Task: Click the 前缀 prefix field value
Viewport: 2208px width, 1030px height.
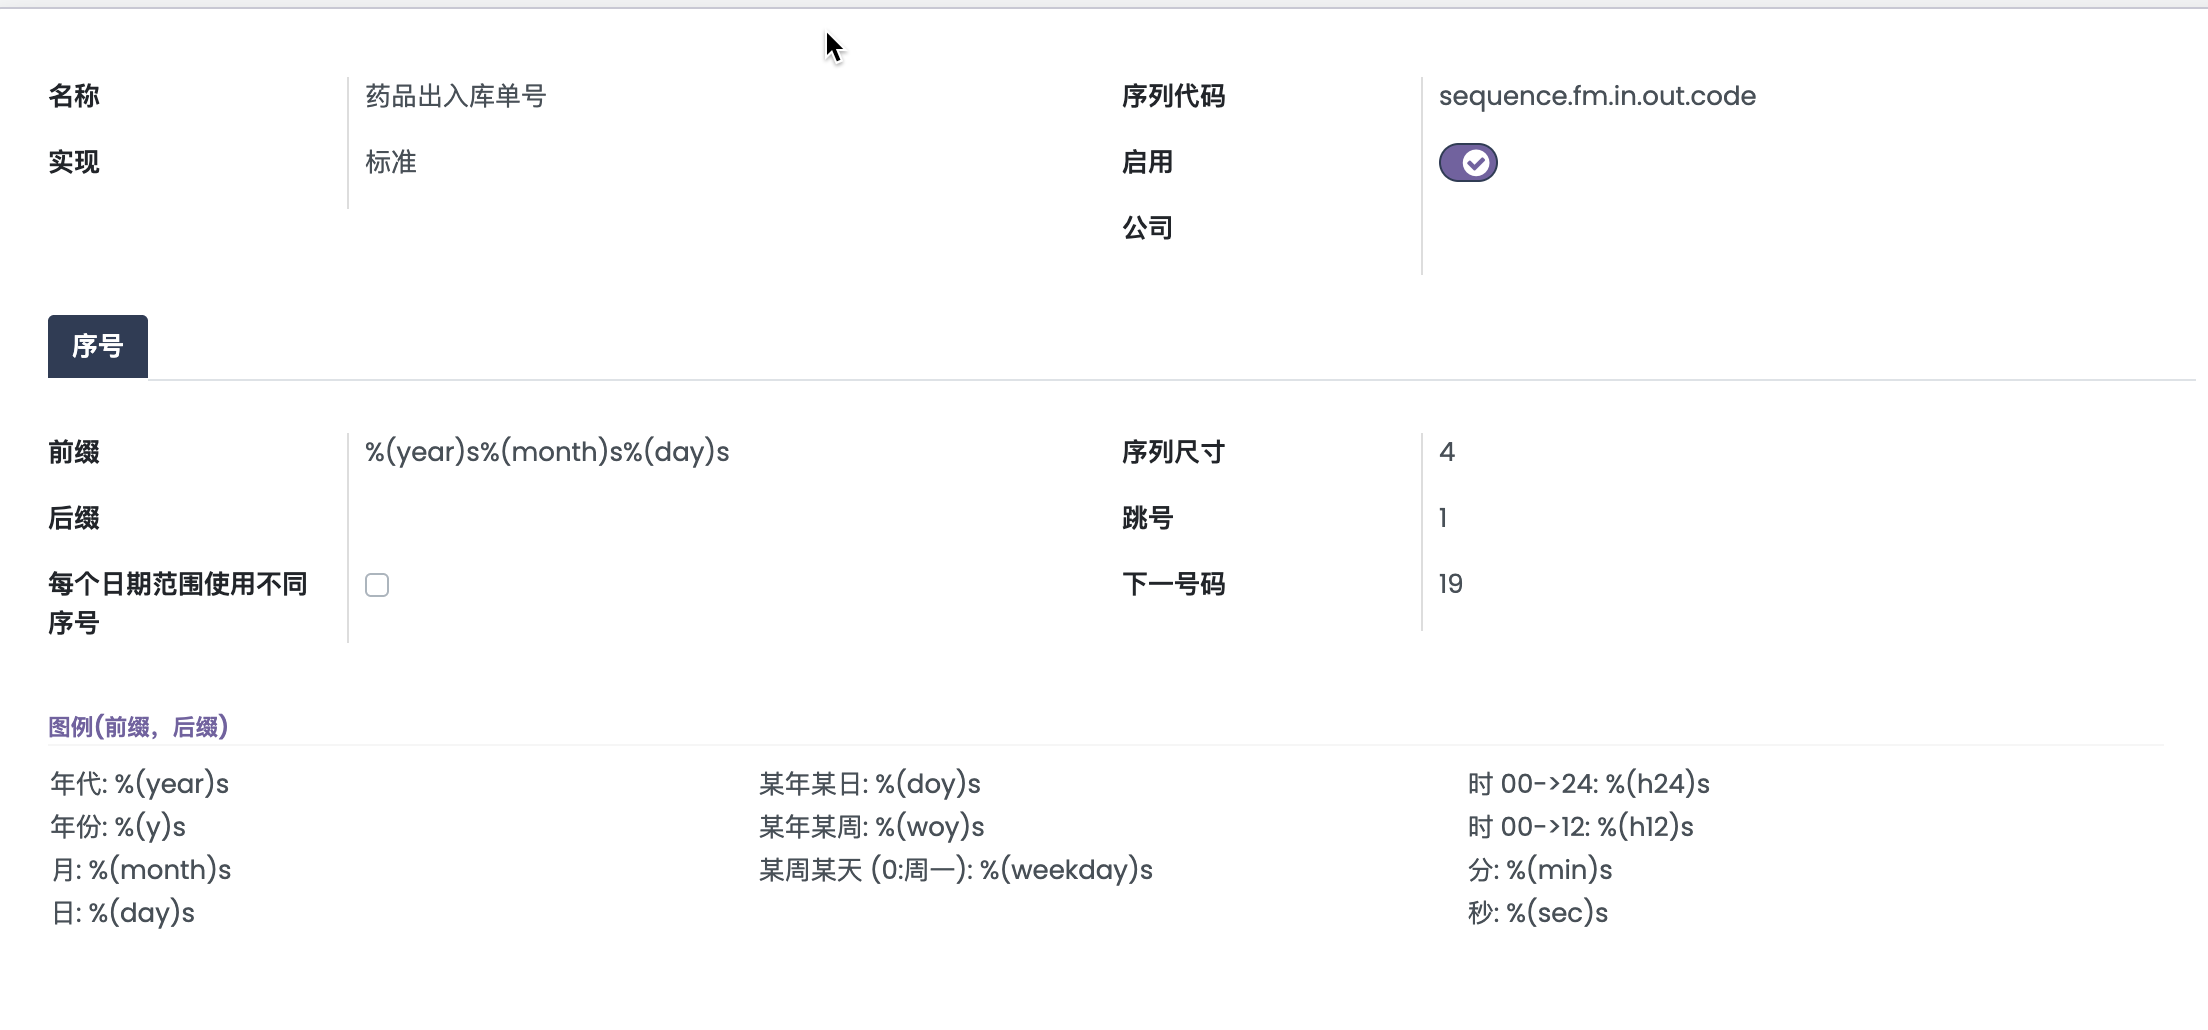Action: [547, 452]
